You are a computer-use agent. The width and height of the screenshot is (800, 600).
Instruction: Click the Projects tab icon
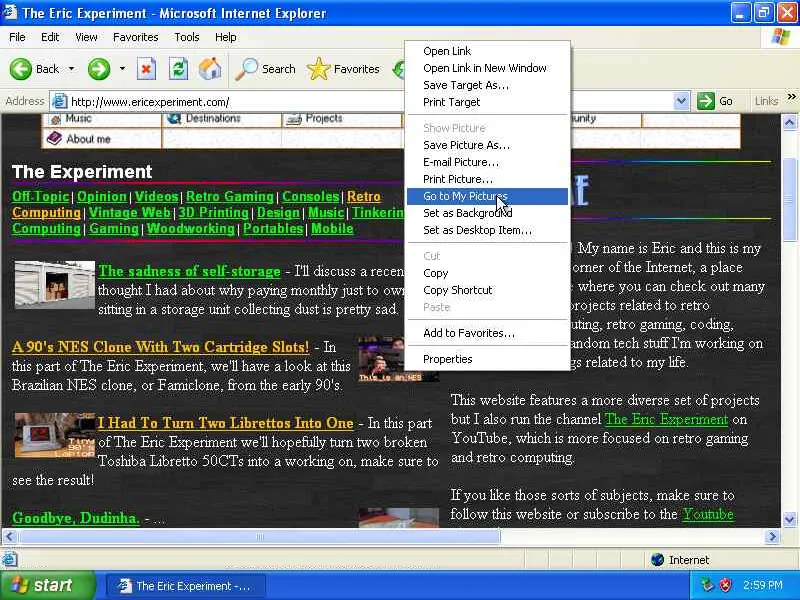click(x=293, y=119)
